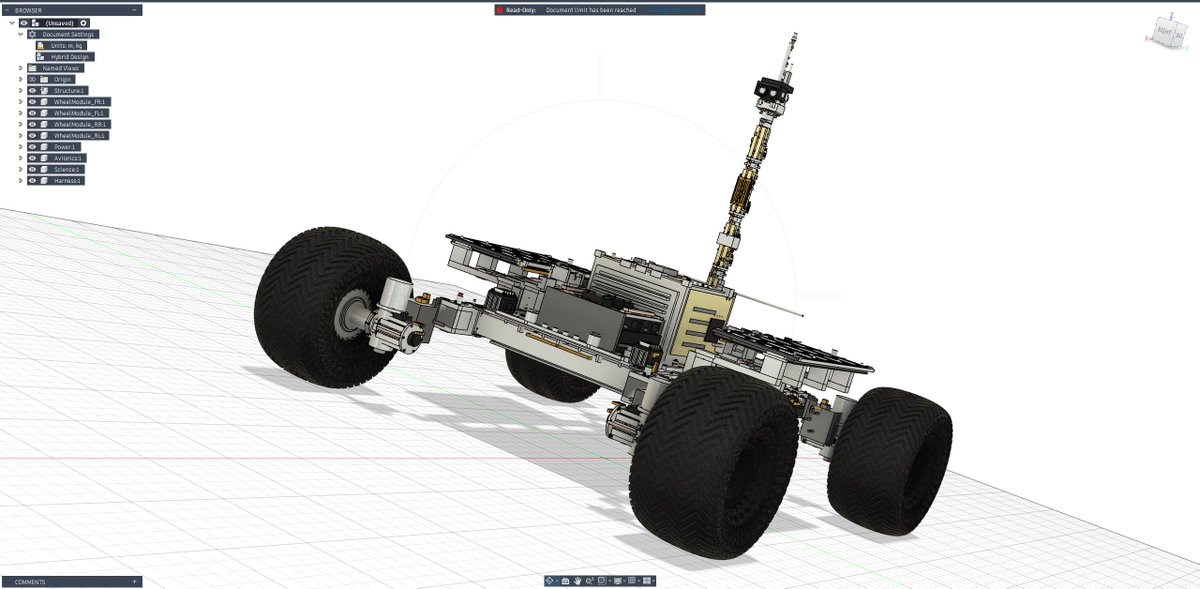The image size is (1200, 589).
Task: Select the Harness:1 label
Action: point(68,181)
